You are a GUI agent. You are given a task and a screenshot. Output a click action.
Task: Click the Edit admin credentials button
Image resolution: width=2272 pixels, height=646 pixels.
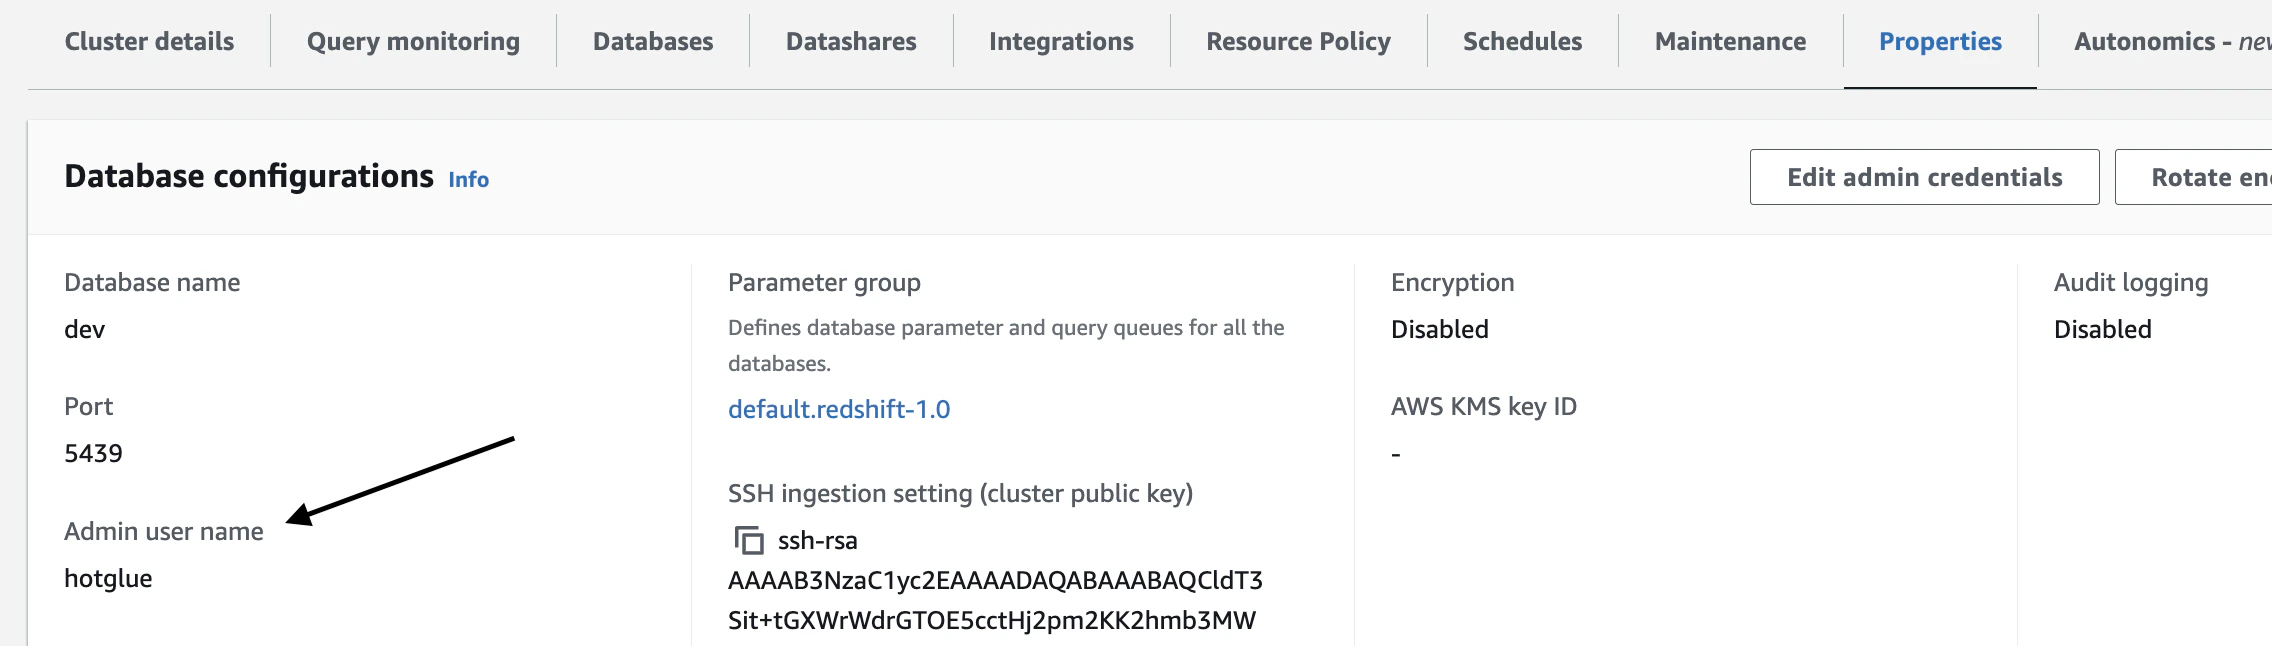[1924, 177]
